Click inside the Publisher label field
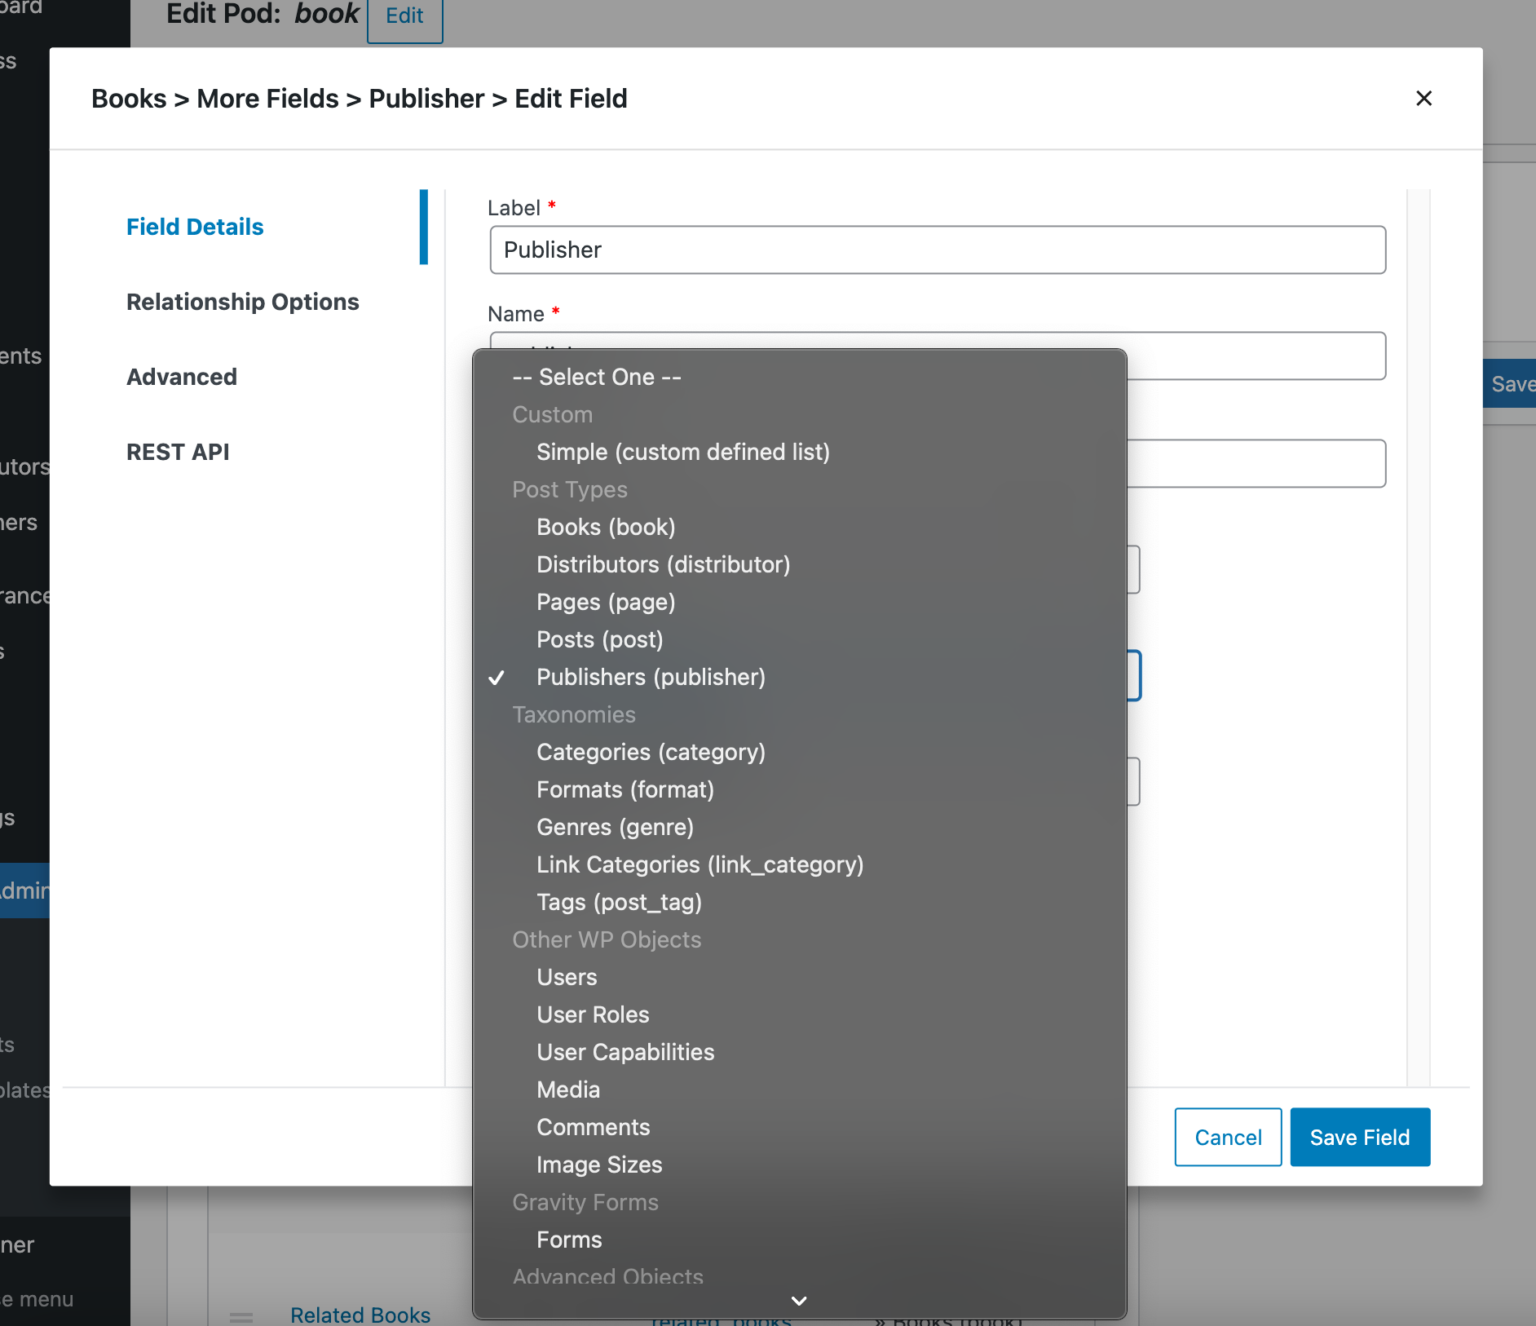 937,250
